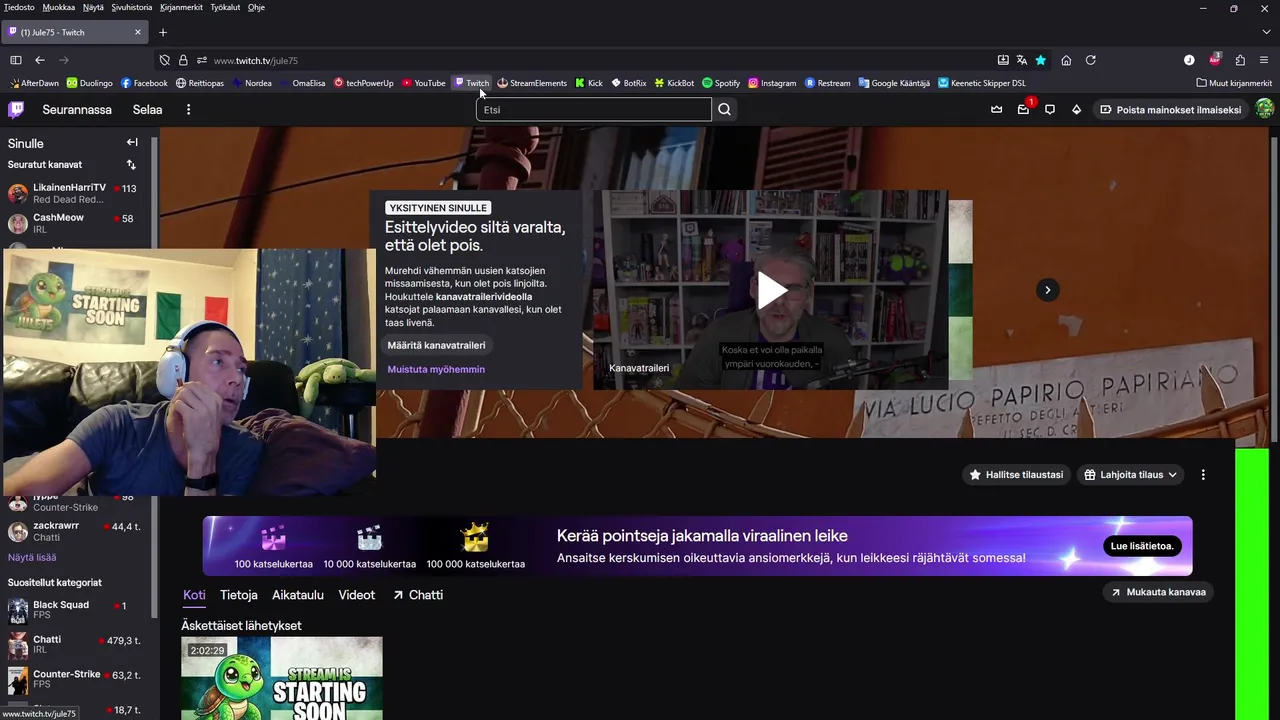Click the browser home icon
The width and height of the screenshot is (1280, 720).
pyautogui.click(x=1066, y=60)
